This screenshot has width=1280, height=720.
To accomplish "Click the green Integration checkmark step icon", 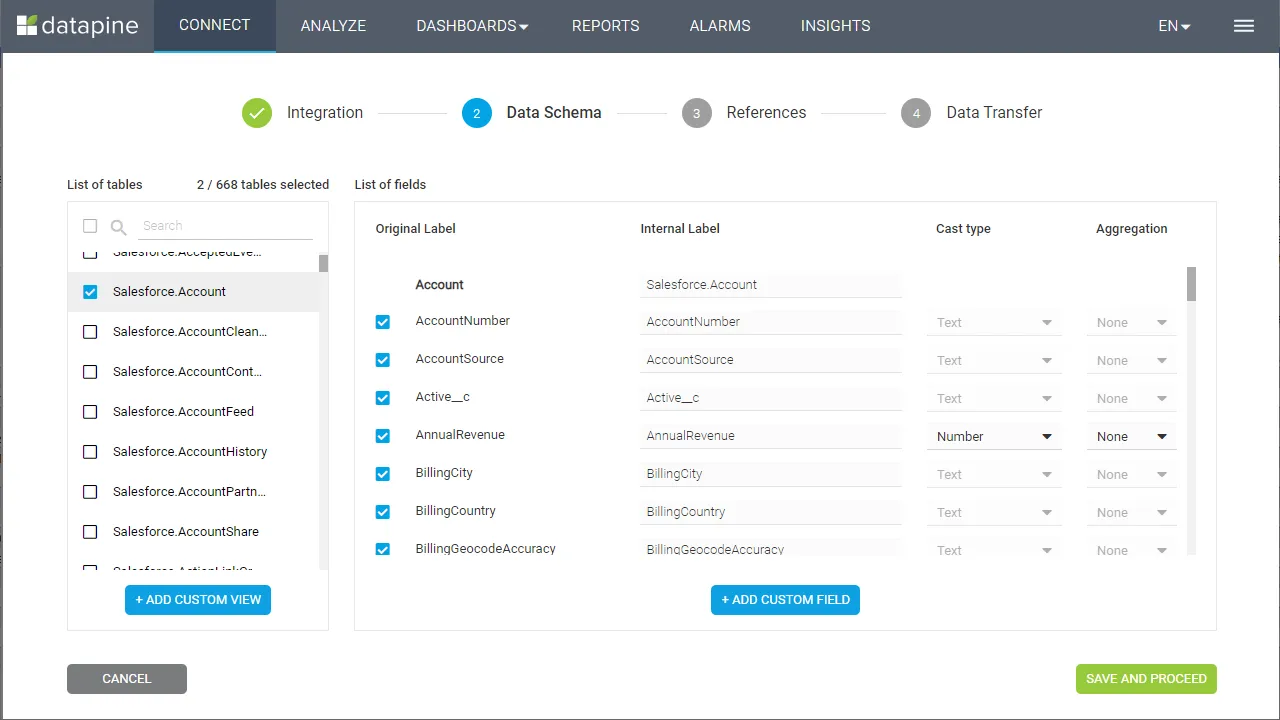I will (x=257, y=113).
